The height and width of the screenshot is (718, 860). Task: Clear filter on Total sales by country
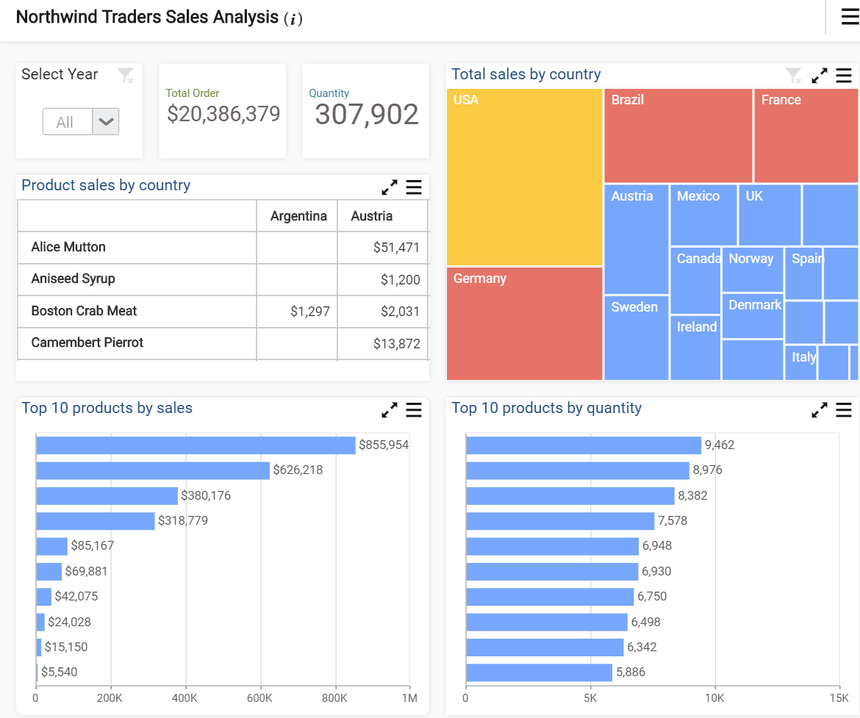793,75
